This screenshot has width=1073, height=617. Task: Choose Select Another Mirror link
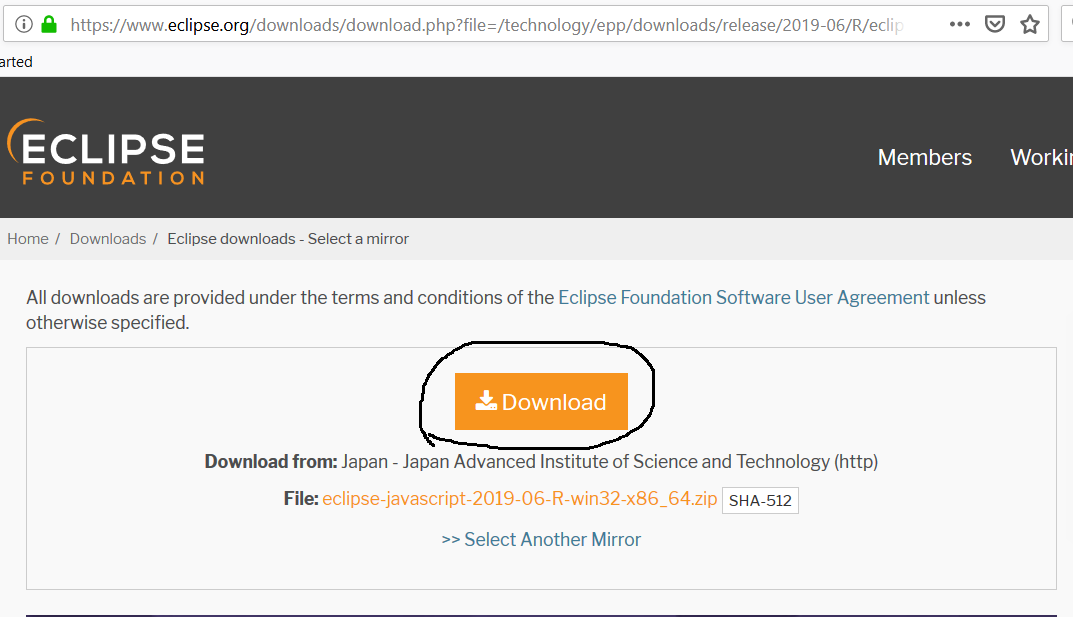[541, 540]
